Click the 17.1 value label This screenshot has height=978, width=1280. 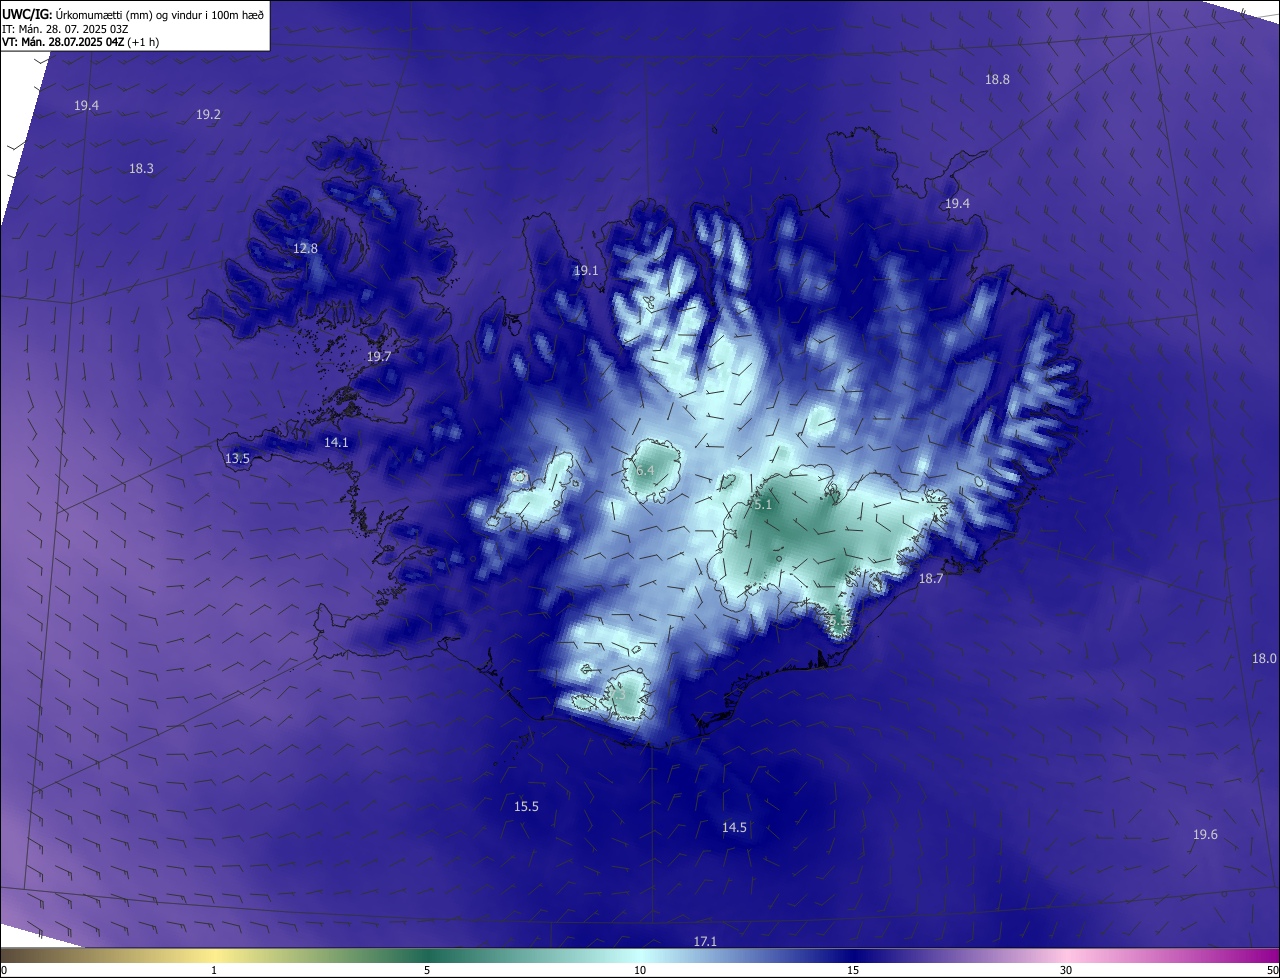tap(705, 942)
